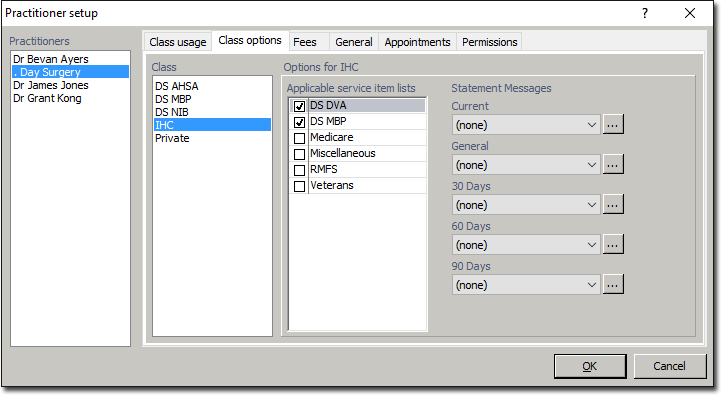Open the help question mark button
The image size is (721, 395).
coord(645,13)
